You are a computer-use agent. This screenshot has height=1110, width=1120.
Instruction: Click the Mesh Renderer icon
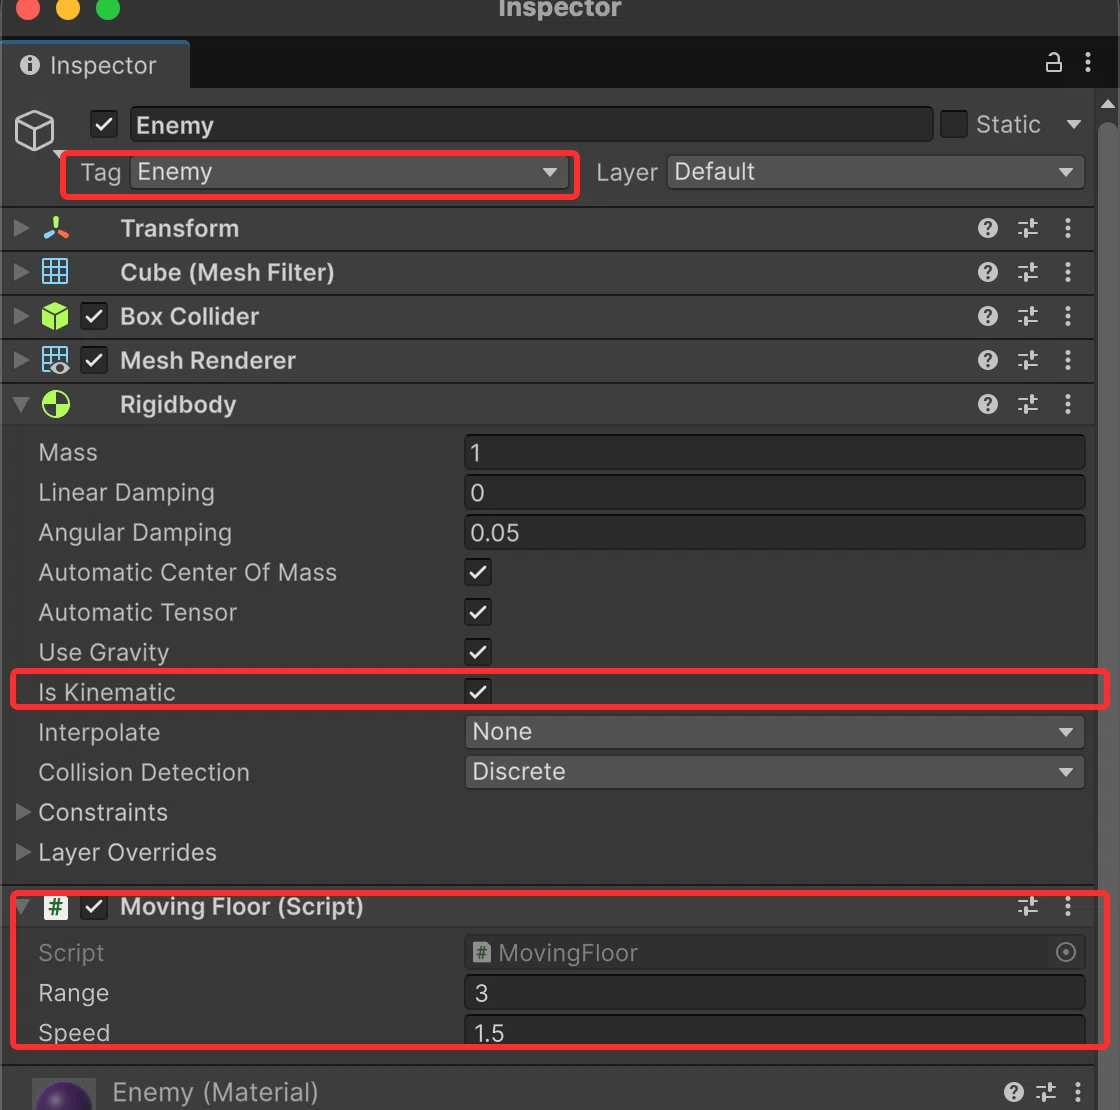(x=55, y=361)
